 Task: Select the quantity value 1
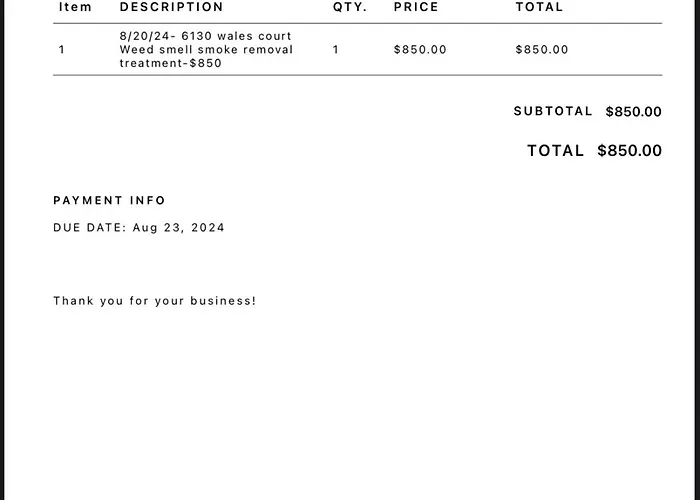tap(335, 49)
